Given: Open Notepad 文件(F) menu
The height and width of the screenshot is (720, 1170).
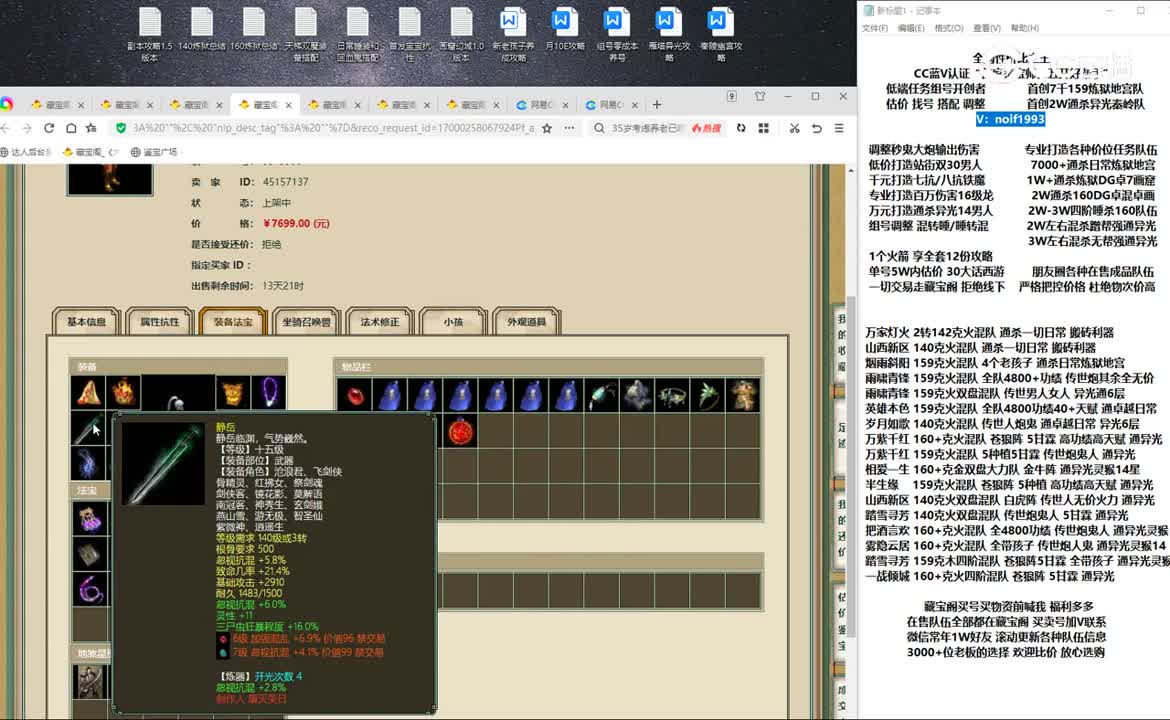Looking at the screenshot, I should coord(875,28).
